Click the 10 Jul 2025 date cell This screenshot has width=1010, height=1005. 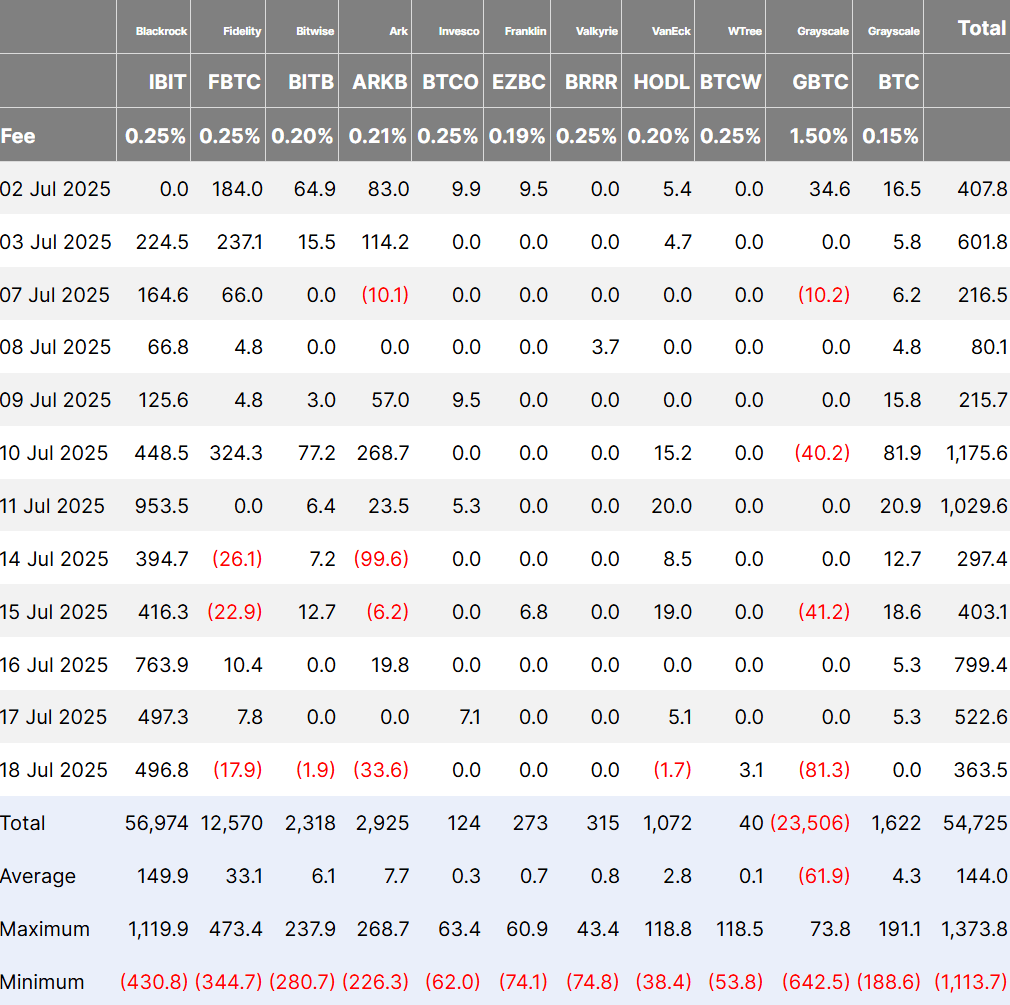coord(56,453)
